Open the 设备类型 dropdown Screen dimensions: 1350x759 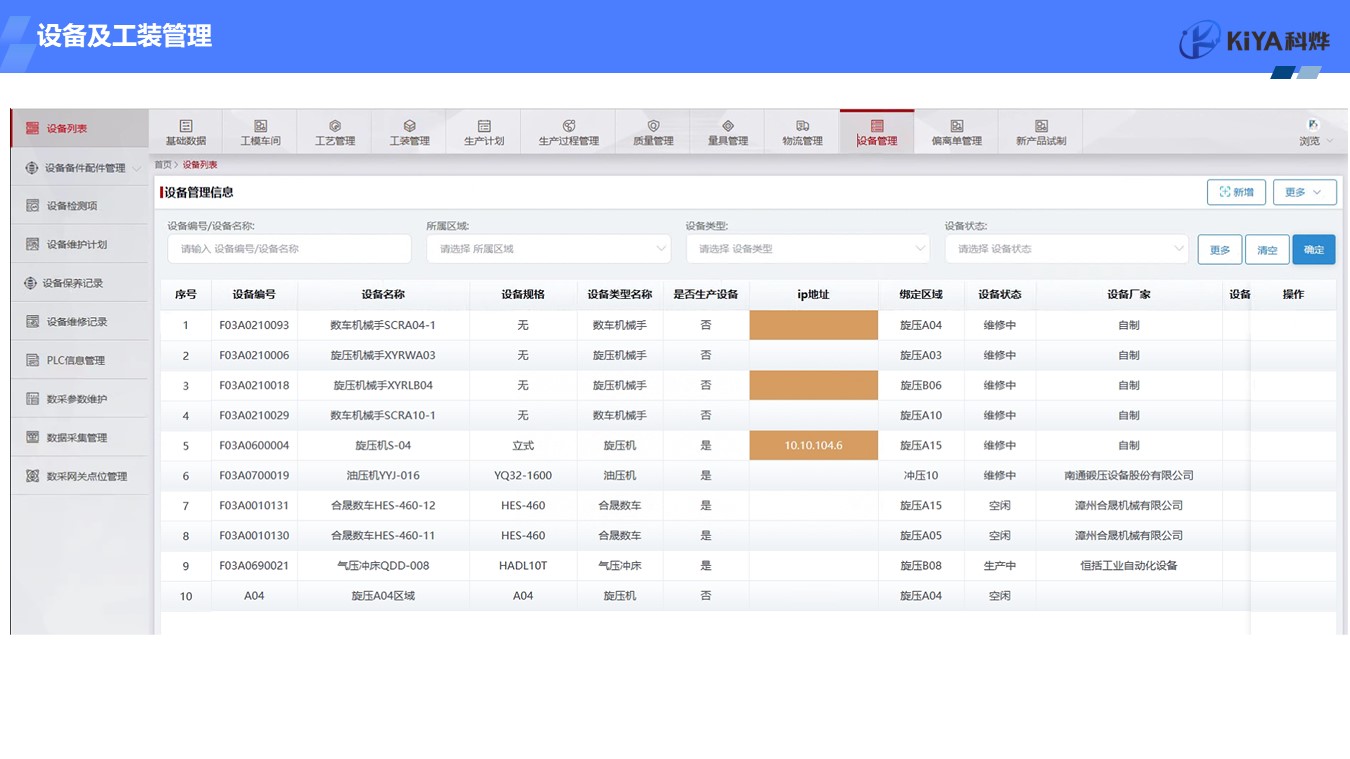[808, 249]
